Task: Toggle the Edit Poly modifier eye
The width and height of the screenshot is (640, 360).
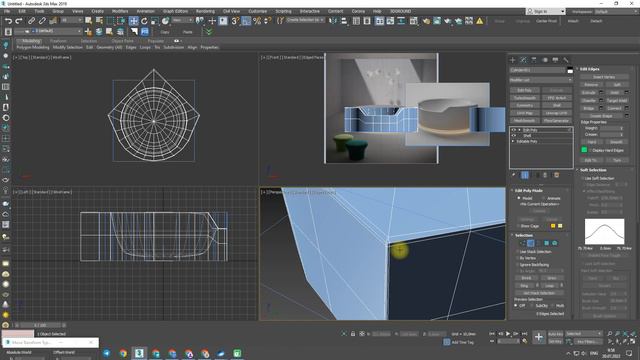Action: [x=514, y=130]
